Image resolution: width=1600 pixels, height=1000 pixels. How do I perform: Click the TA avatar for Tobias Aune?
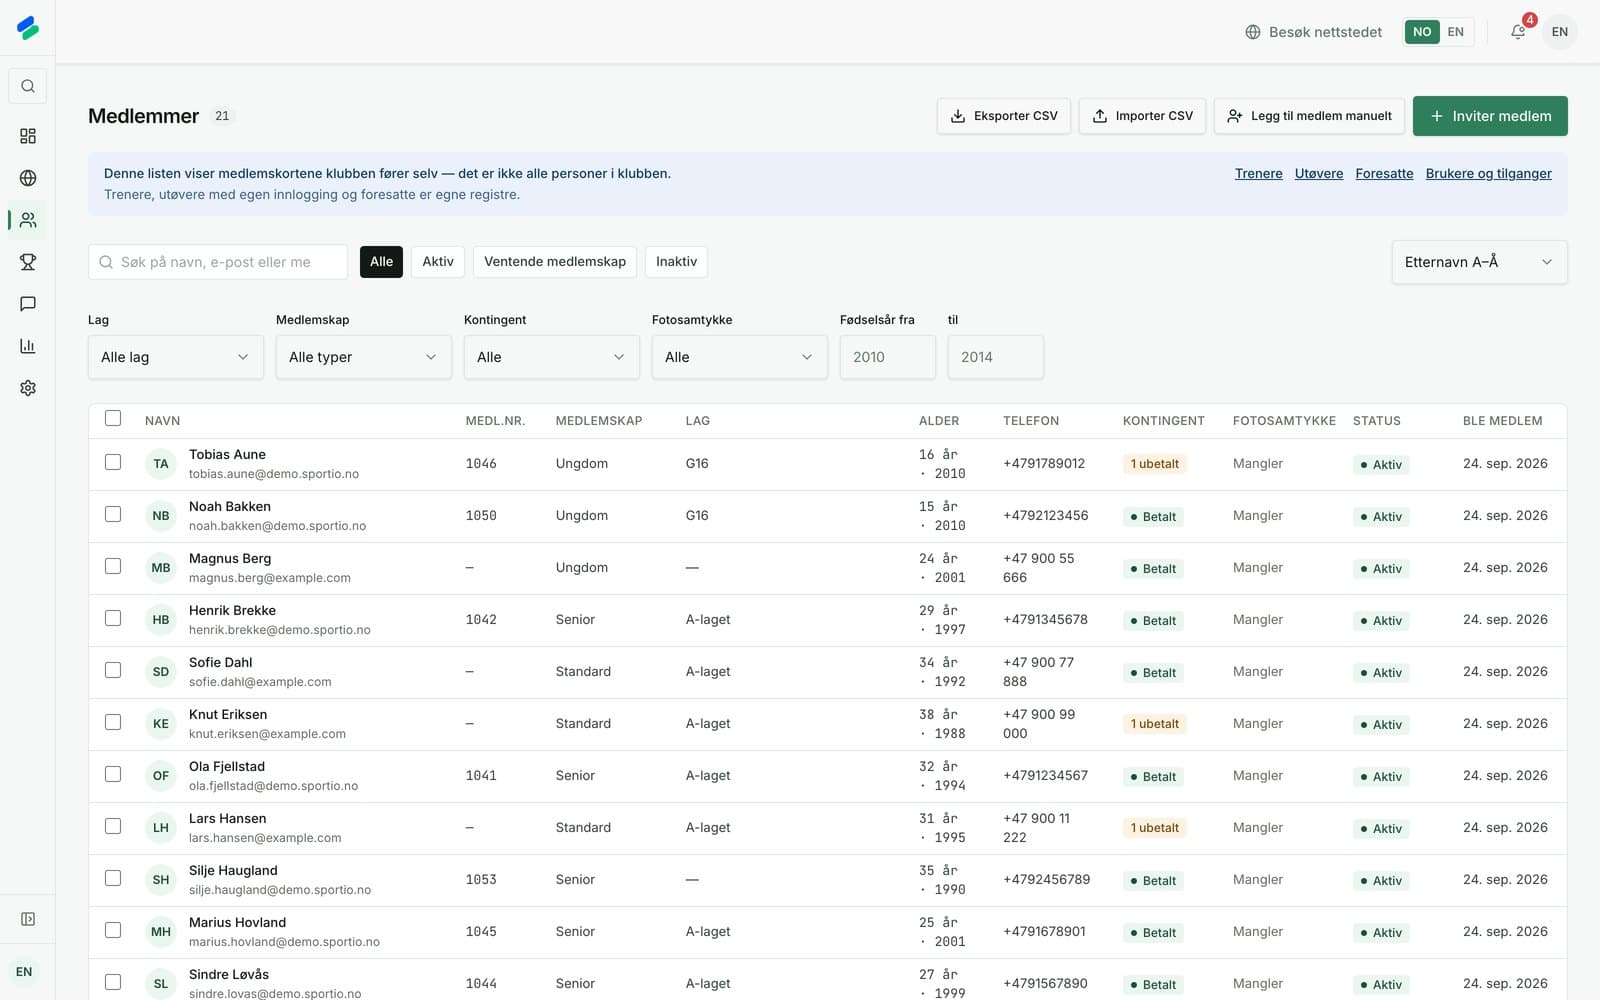(161, 464)
